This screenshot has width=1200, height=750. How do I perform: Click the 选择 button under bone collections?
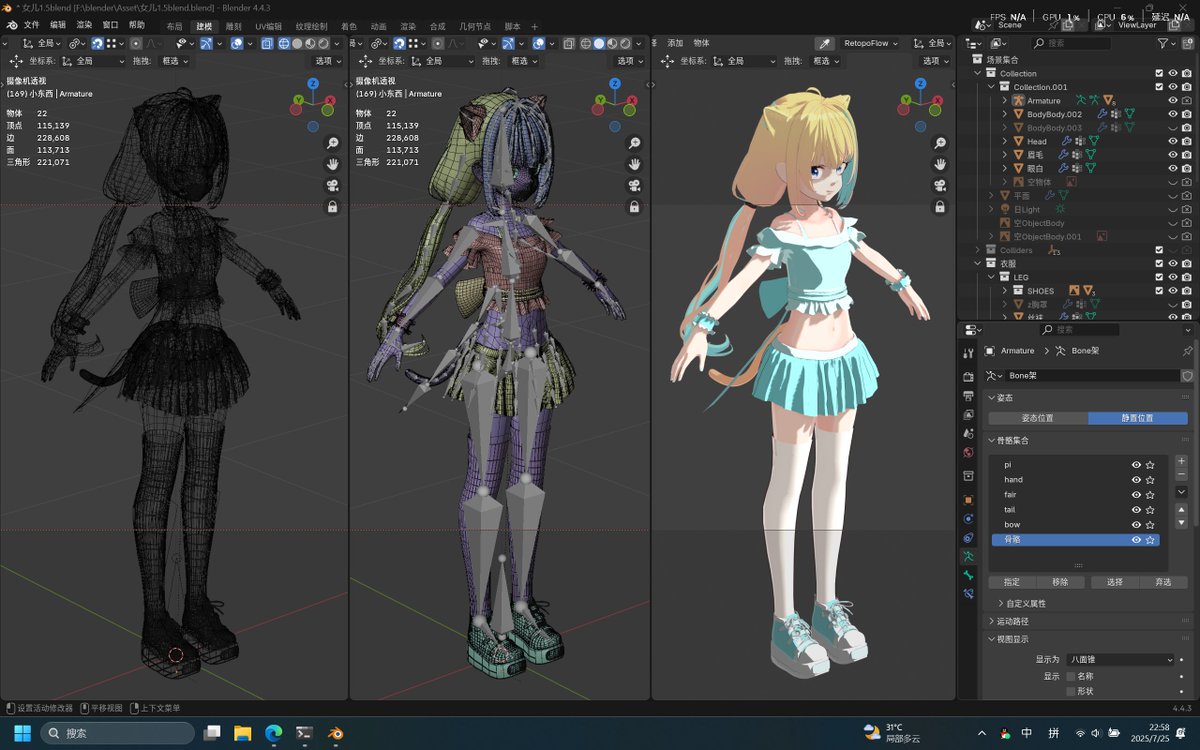coord(1114,582)
